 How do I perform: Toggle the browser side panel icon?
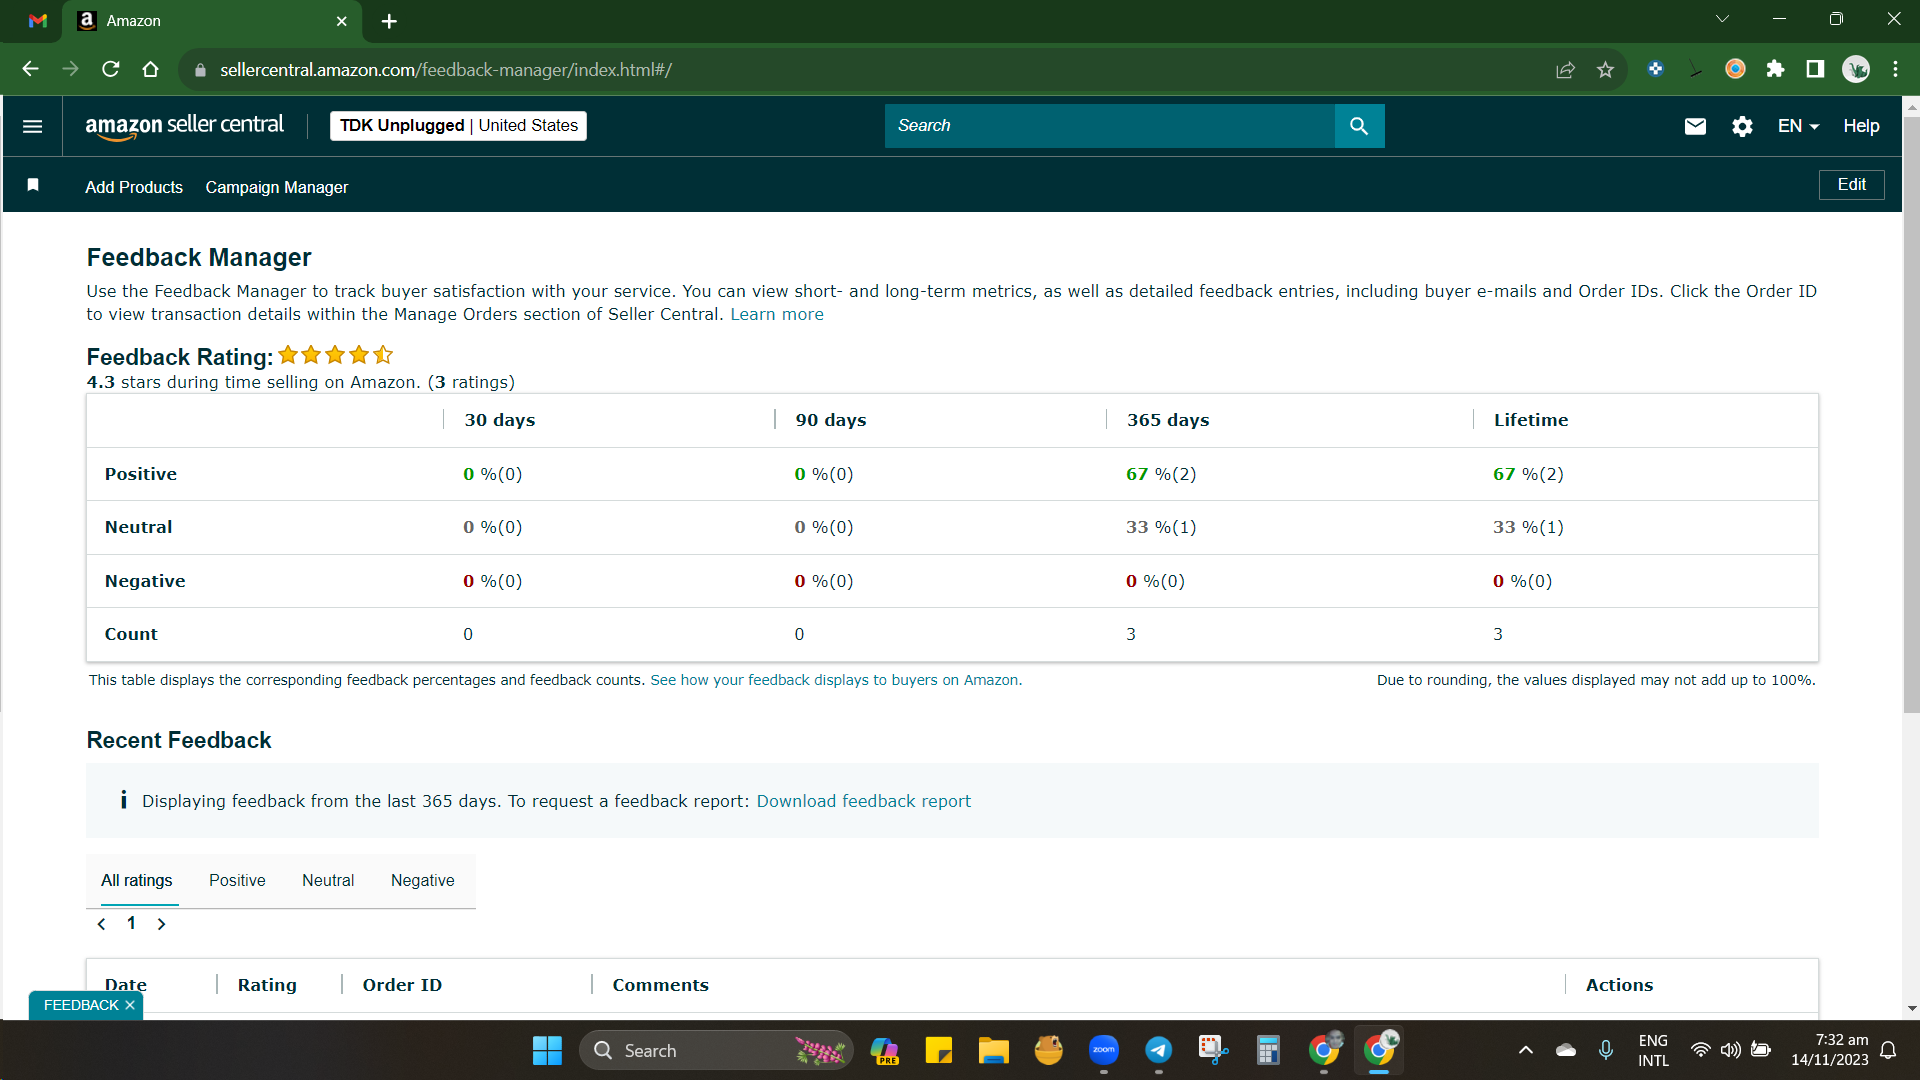point(1815,69)
